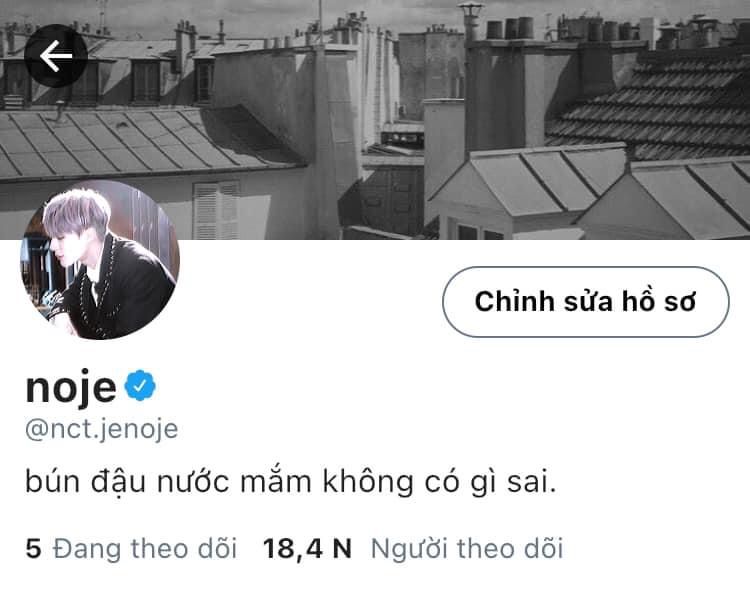Viewport: 750px width, 592px height.
Task: Click the Người theo dõi label
Action: (x=467, y=548)
